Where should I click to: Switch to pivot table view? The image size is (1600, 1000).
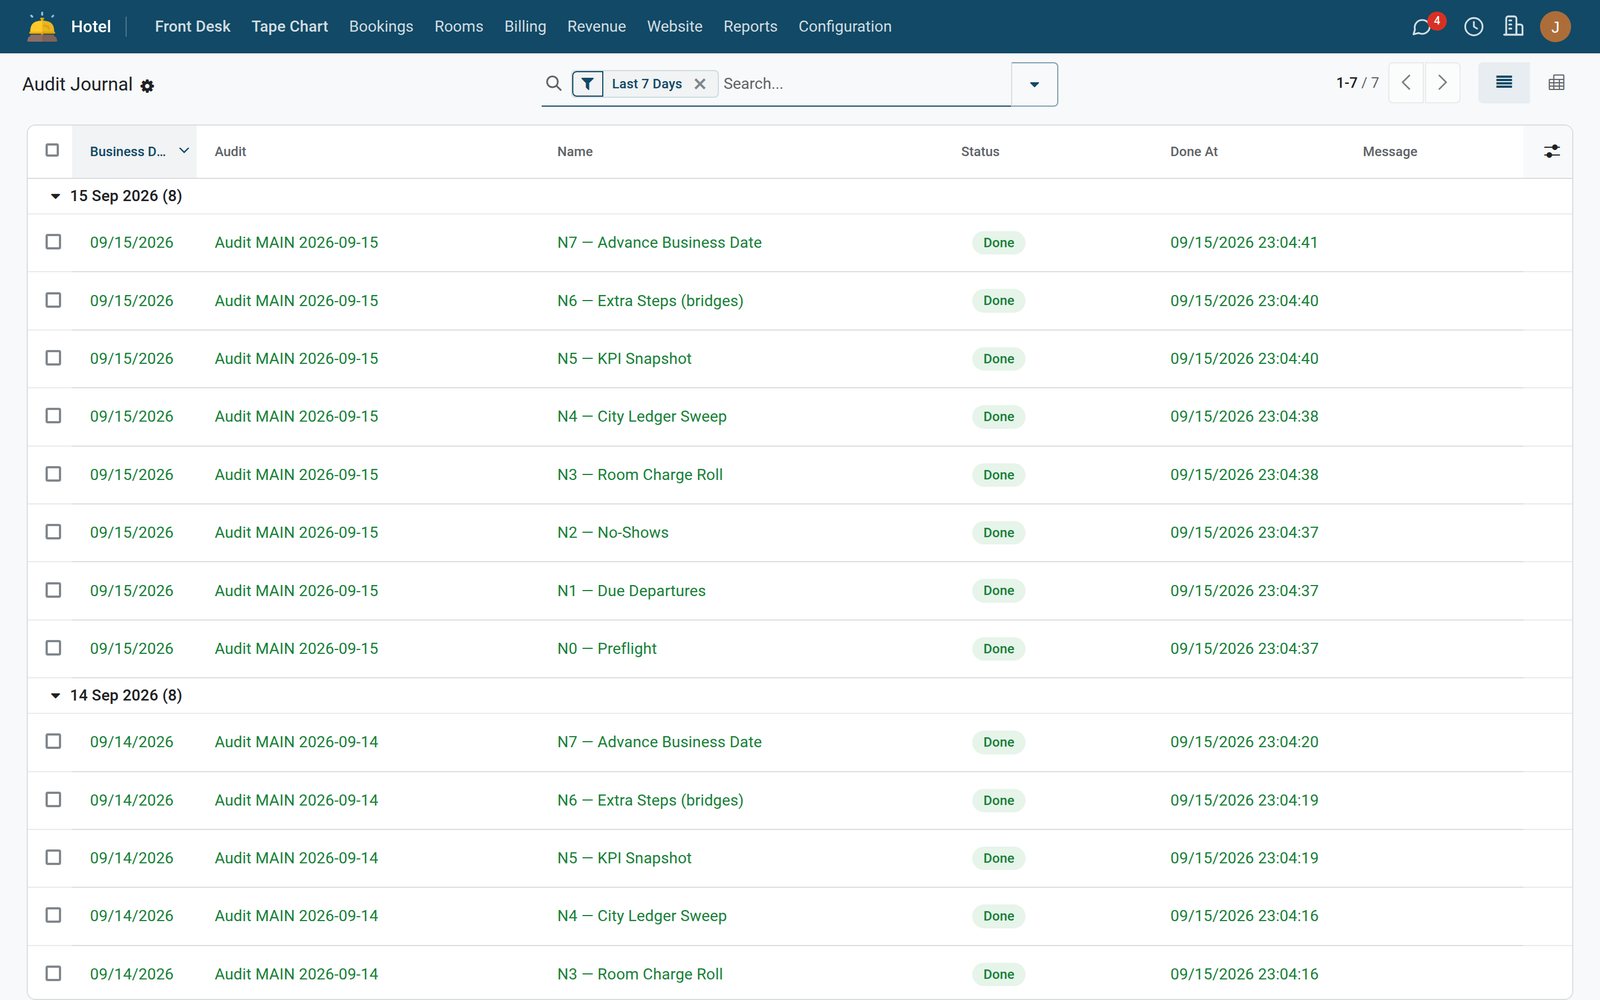pos(1556,83)
